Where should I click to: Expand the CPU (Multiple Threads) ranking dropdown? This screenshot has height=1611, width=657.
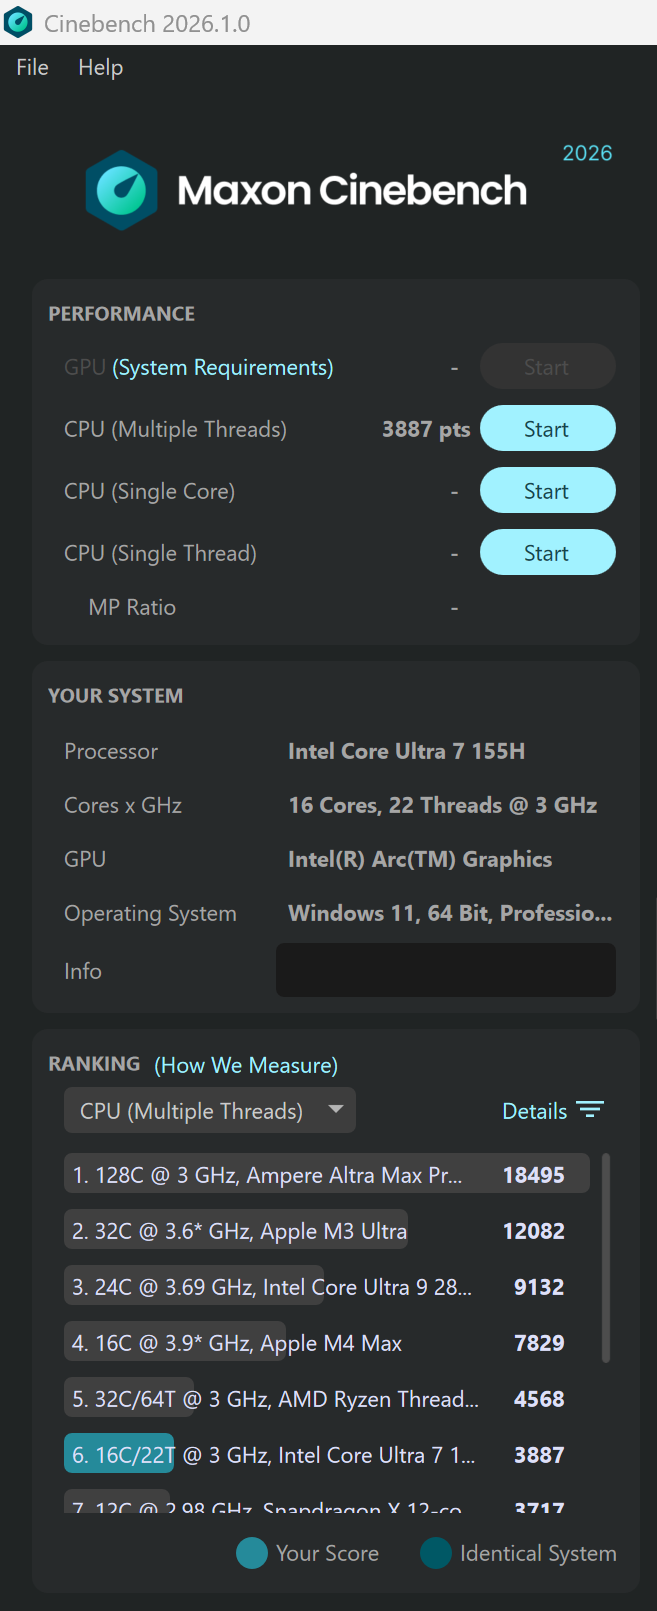(210, 1111)
